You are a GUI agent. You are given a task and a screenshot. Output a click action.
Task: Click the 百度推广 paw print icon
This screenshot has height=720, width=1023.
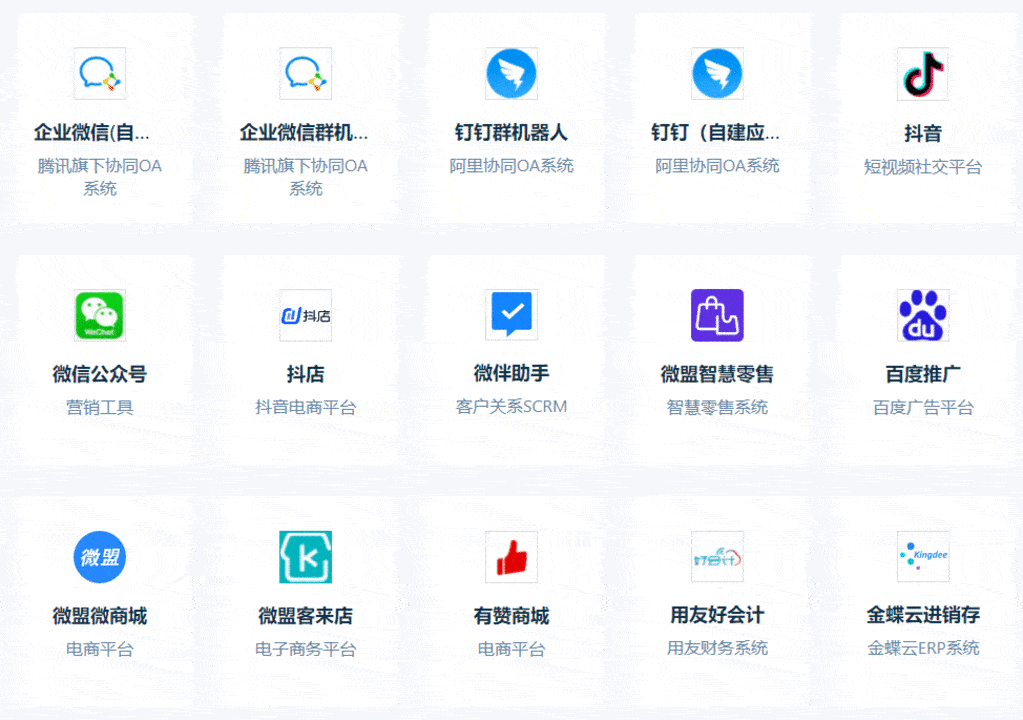click(x=921, y=314)
